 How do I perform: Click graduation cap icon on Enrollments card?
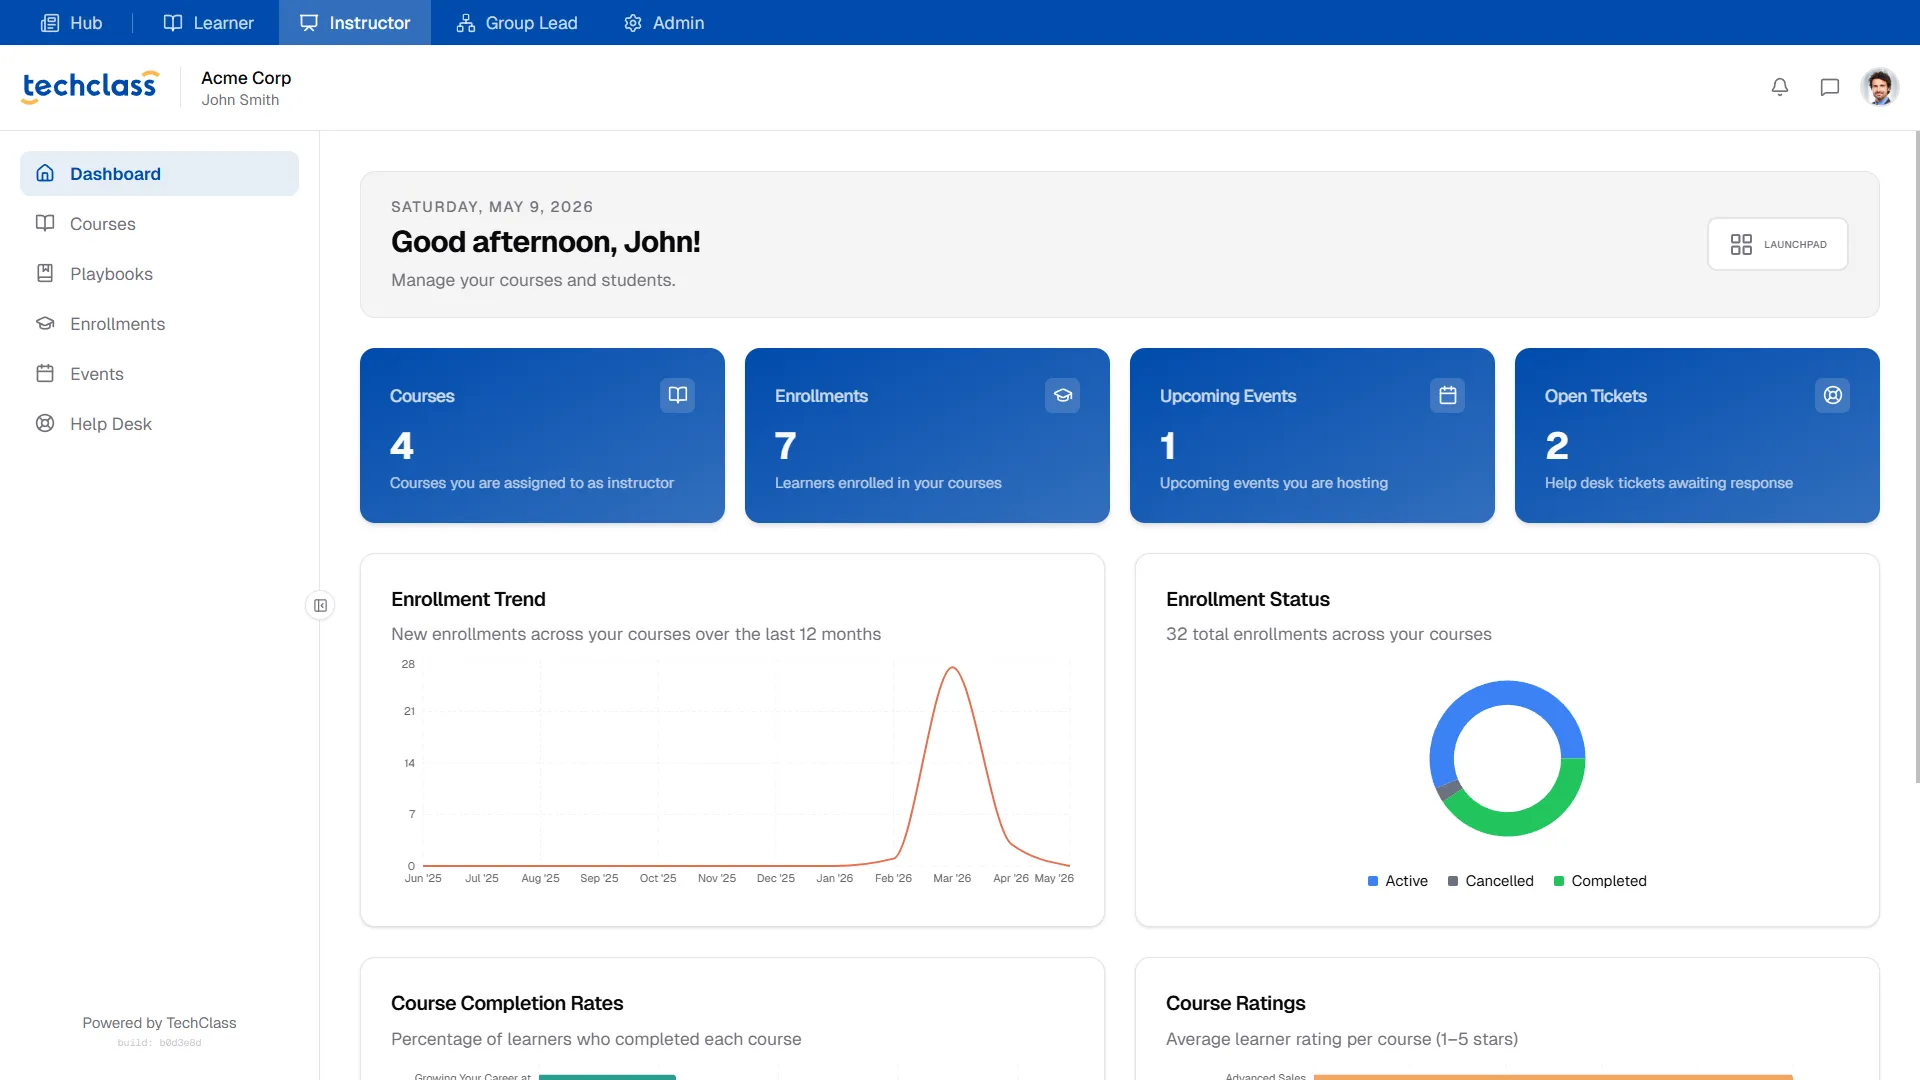[1063, 395]
